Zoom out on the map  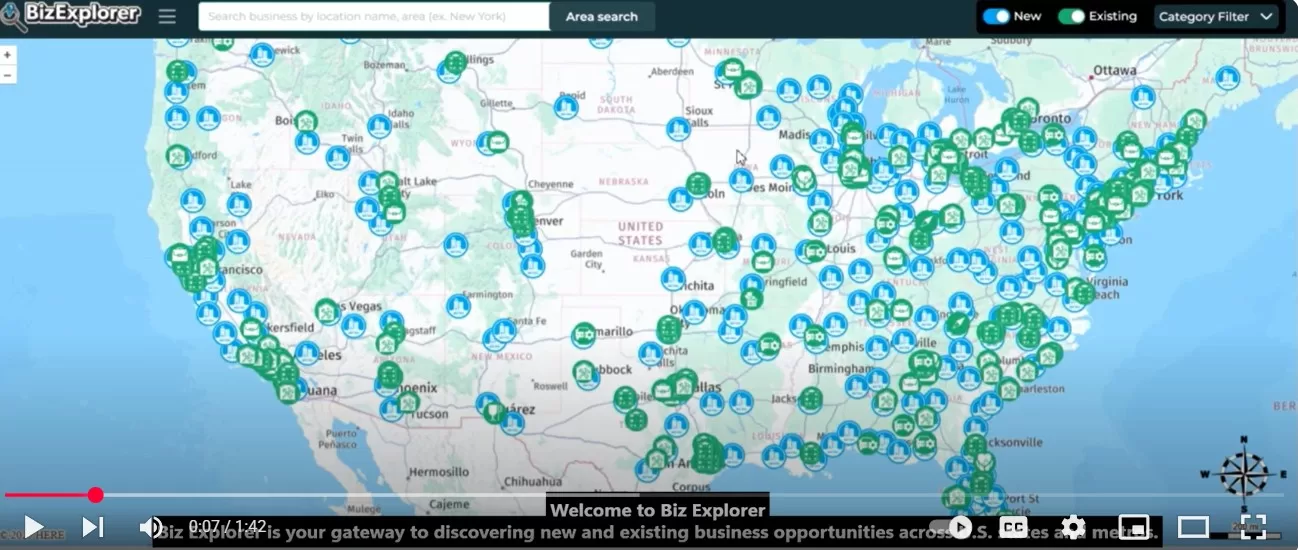click(8, 75)
